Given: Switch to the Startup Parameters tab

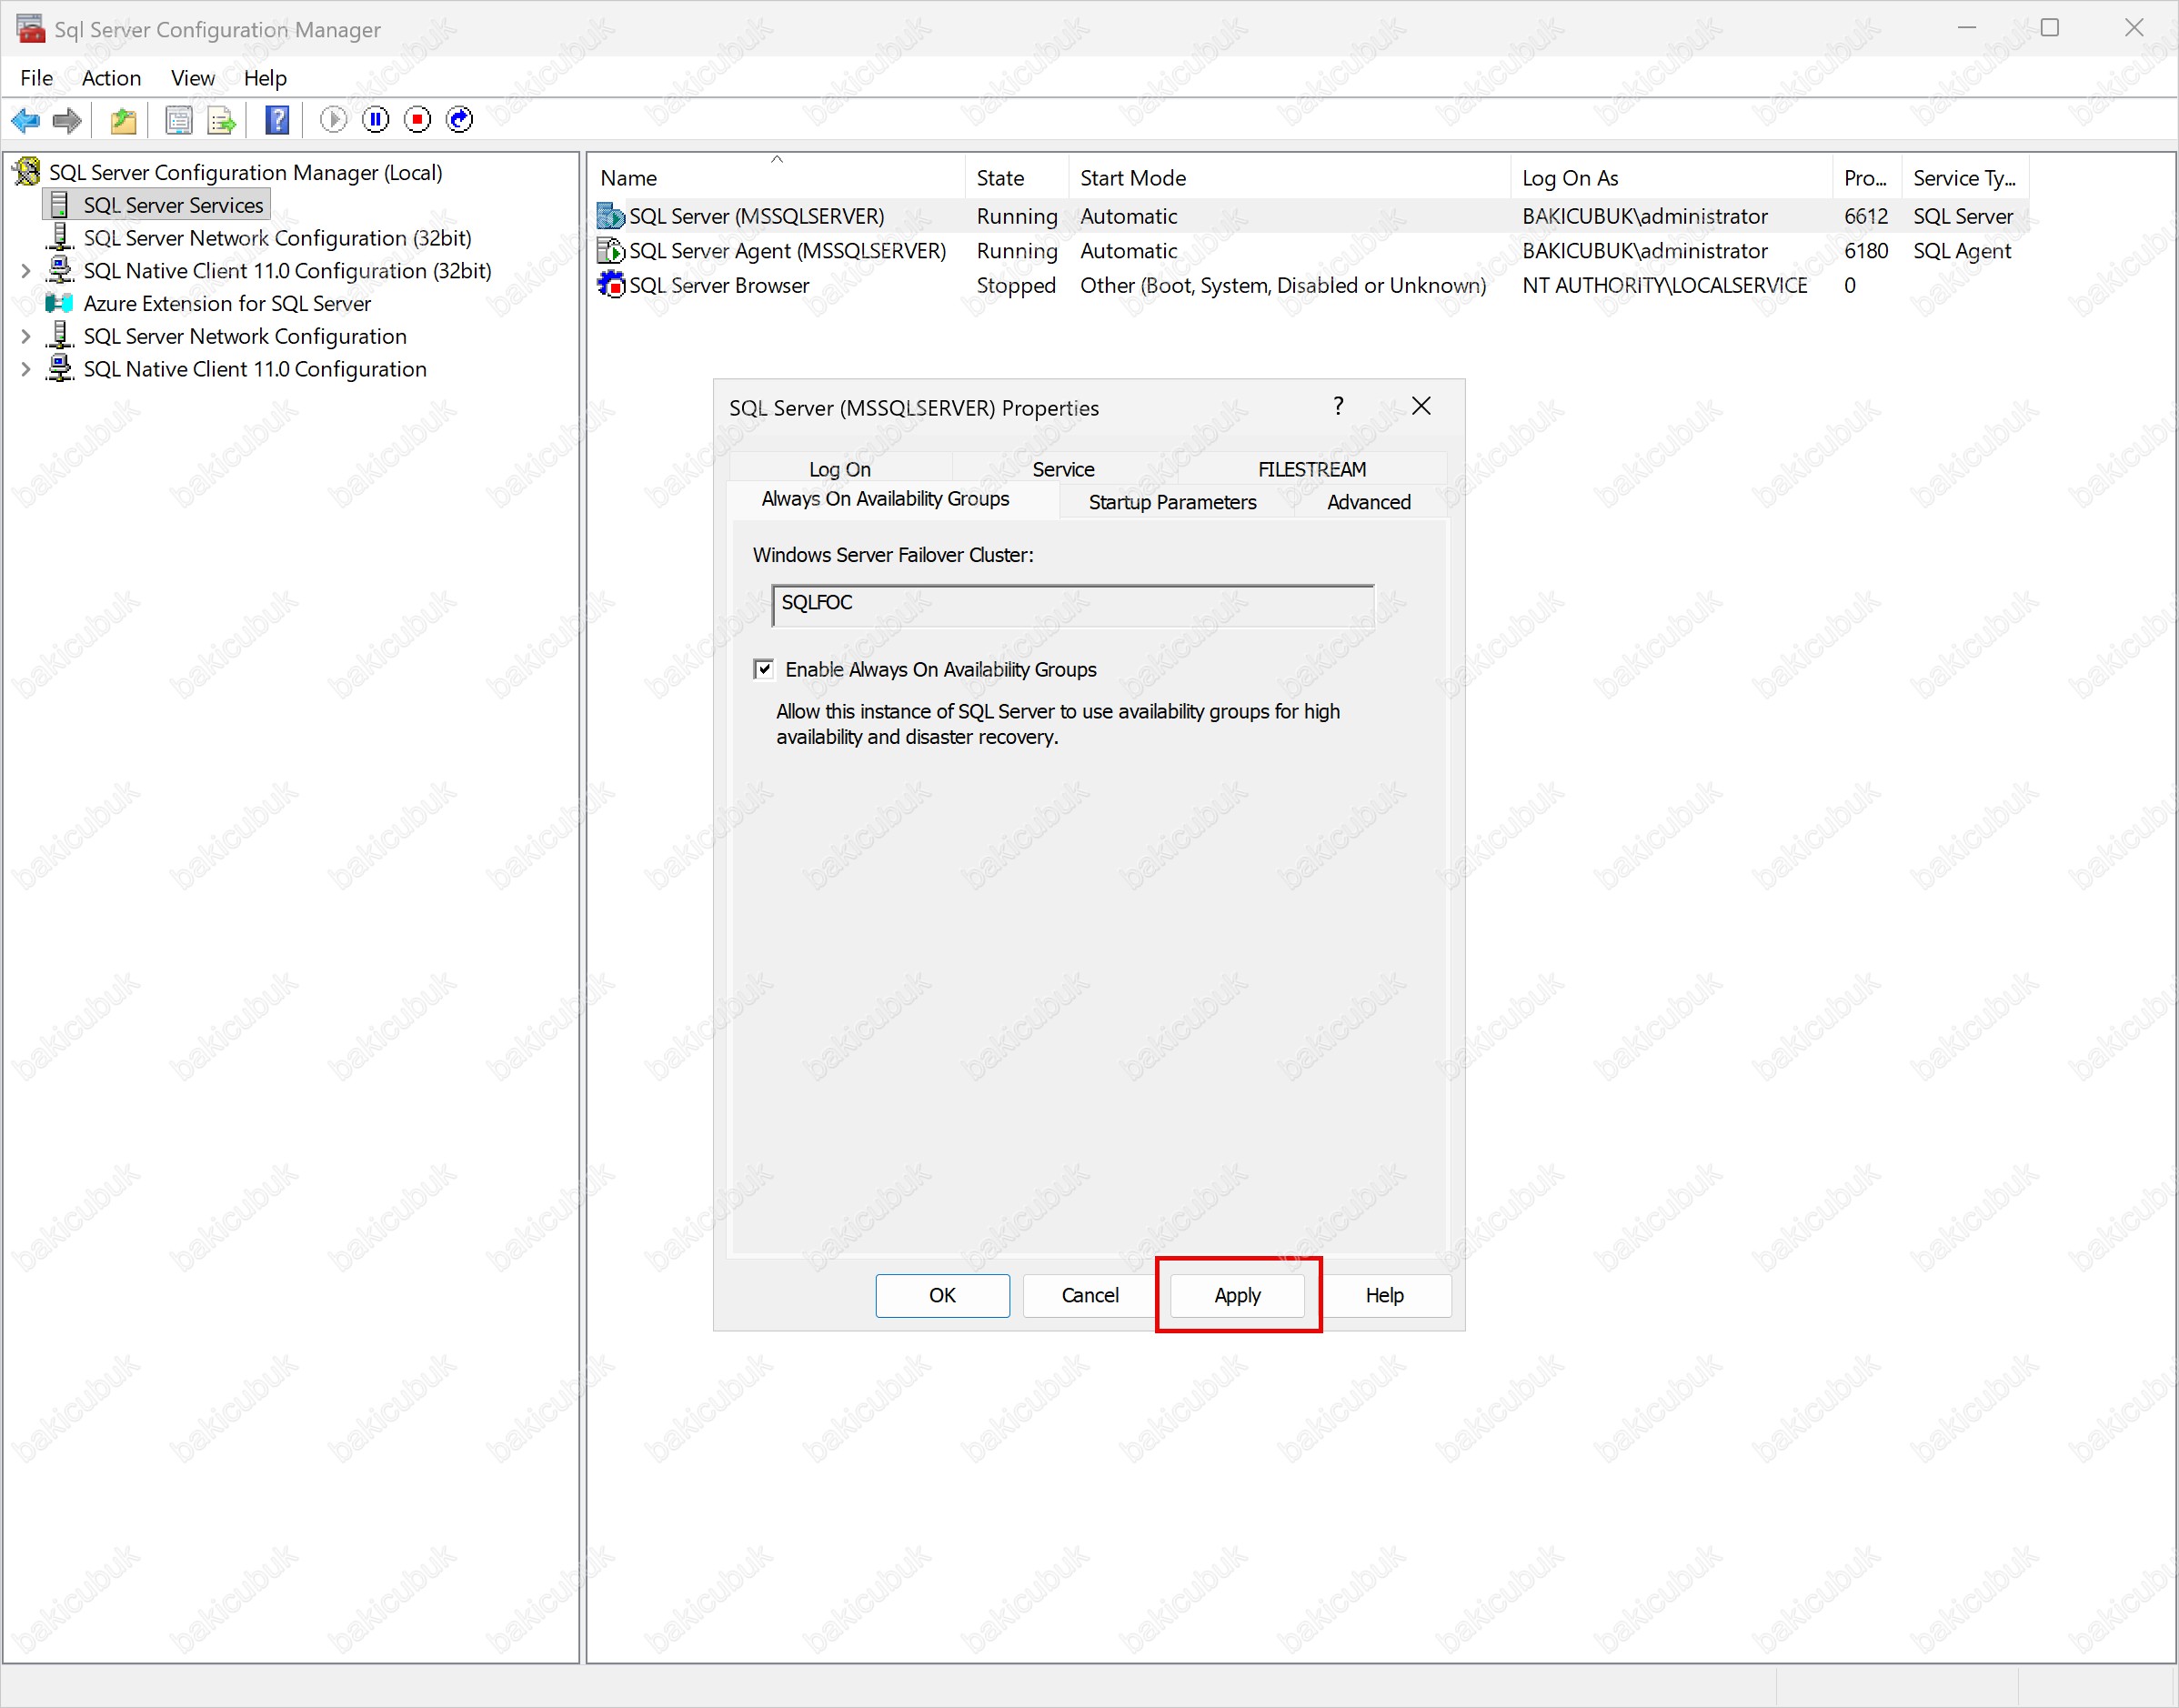Looking at the screenshot, I should click(1172, 502).
